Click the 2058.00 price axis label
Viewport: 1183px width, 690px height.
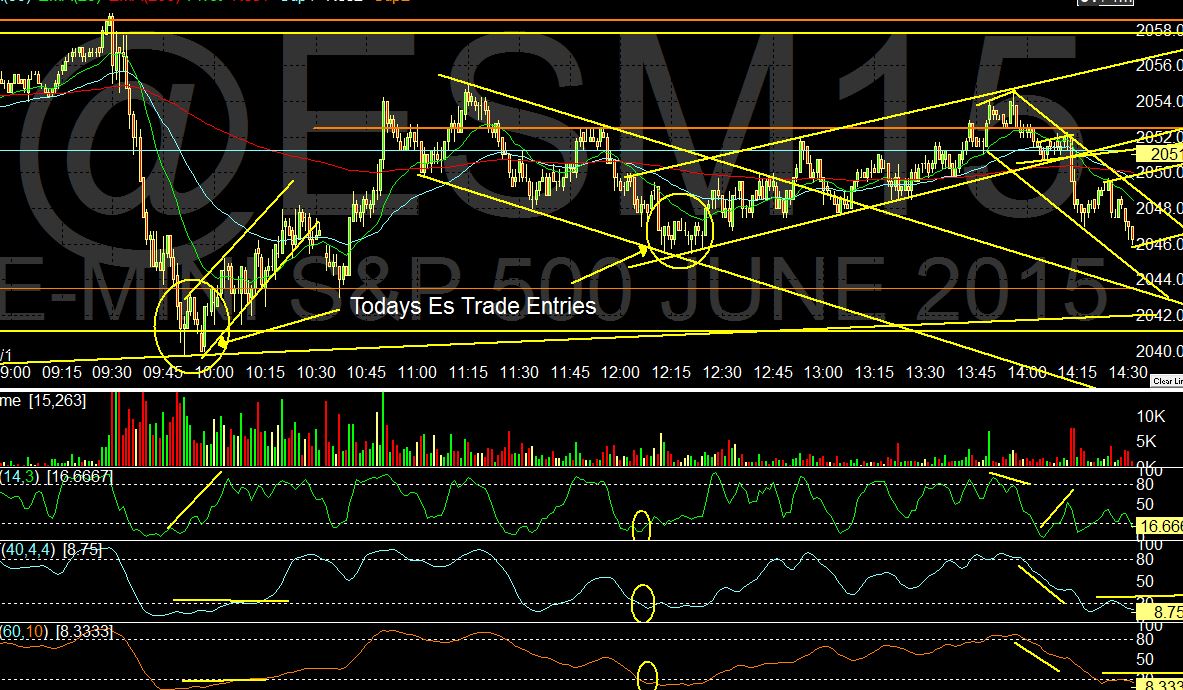[1159, 30]
